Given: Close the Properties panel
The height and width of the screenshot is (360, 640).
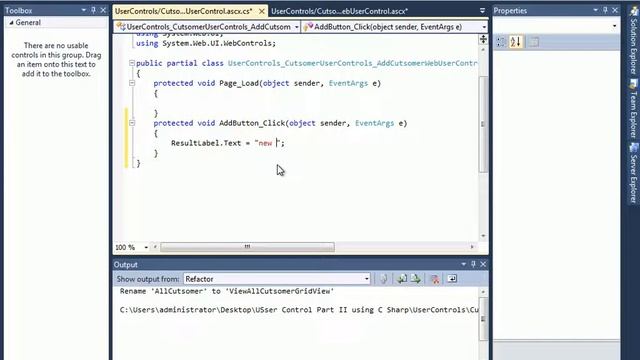Looking at the screenshot, I should click(615, 10).
